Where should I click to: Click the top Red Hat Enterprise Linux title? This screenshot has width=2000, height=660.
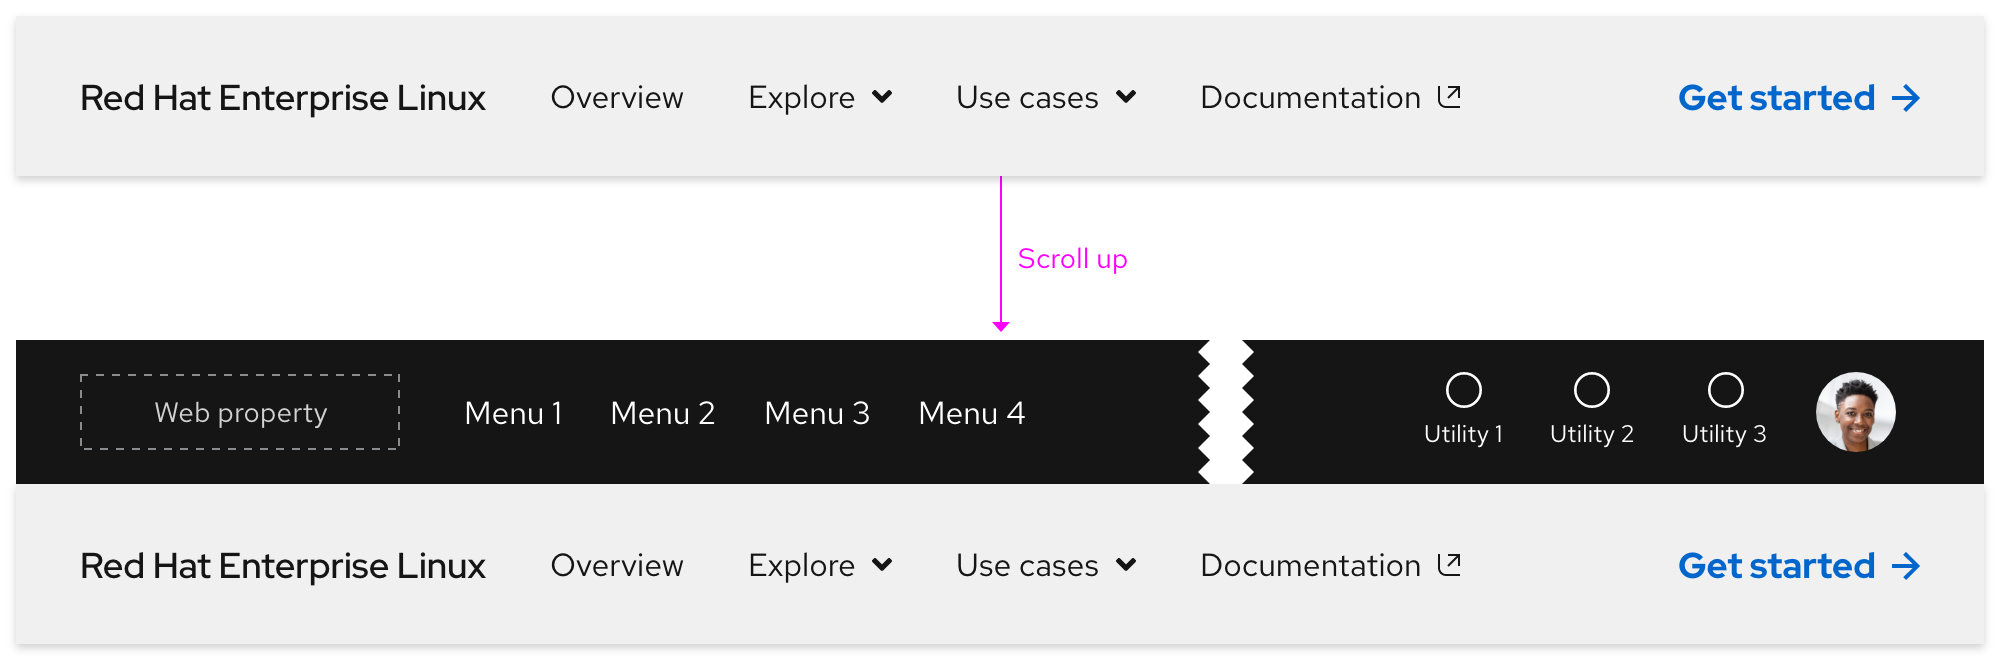click(282, 98)
